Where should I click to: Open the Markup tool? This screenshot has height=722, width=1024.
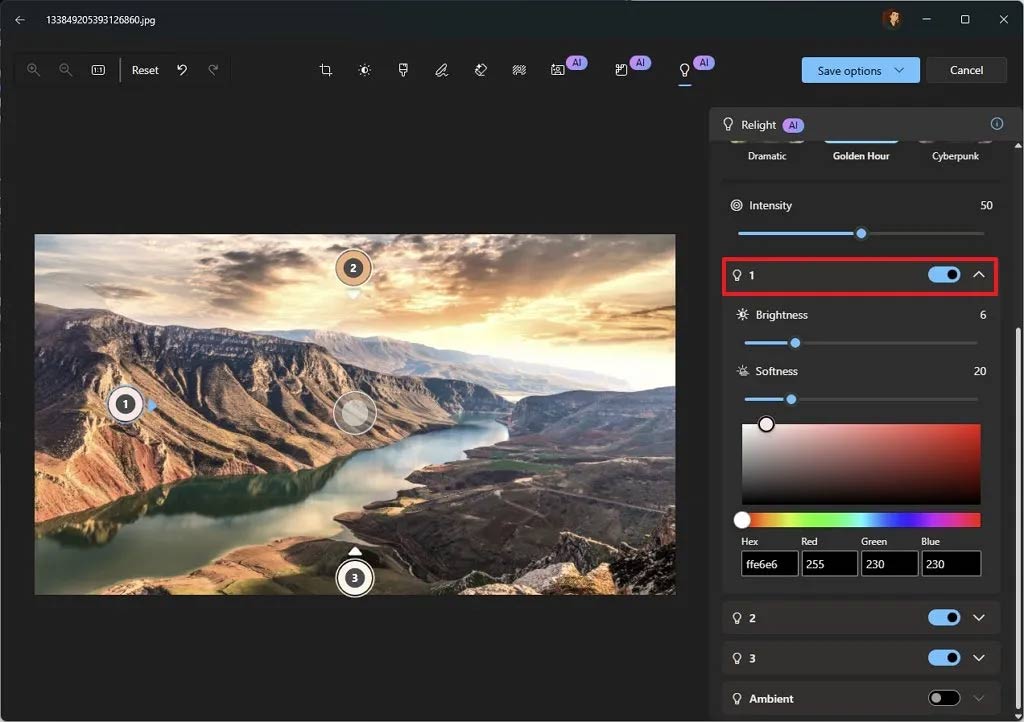pos(441,70)
